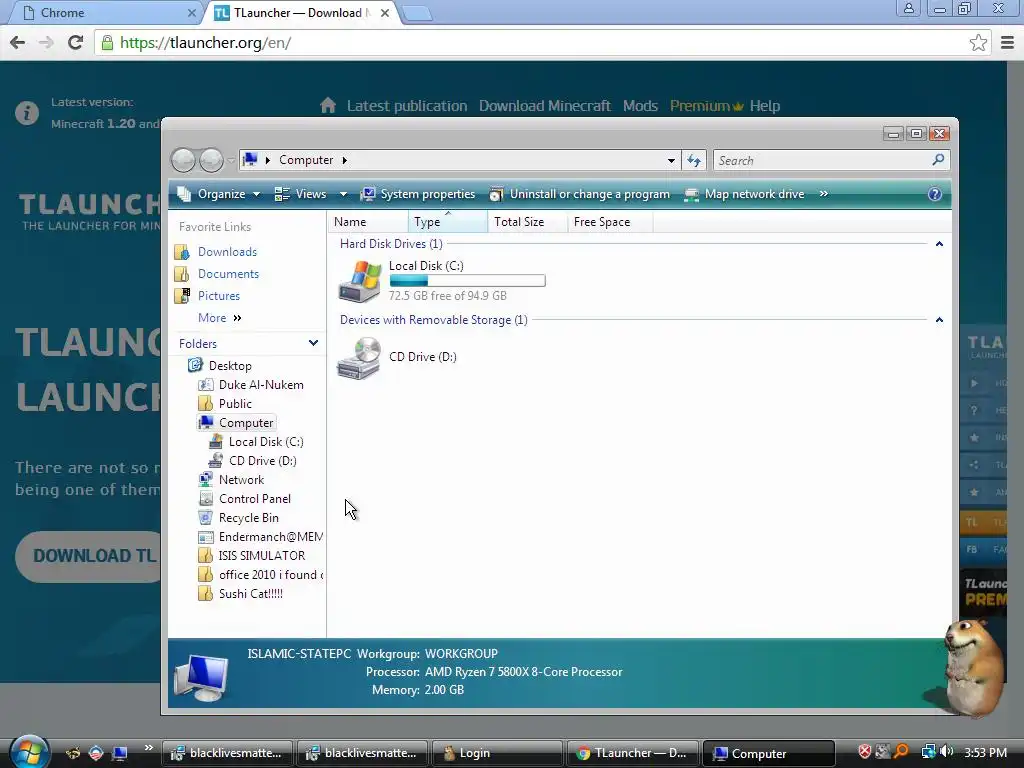Select ISIS SIMULATOR folder in tree

(261, 556)
